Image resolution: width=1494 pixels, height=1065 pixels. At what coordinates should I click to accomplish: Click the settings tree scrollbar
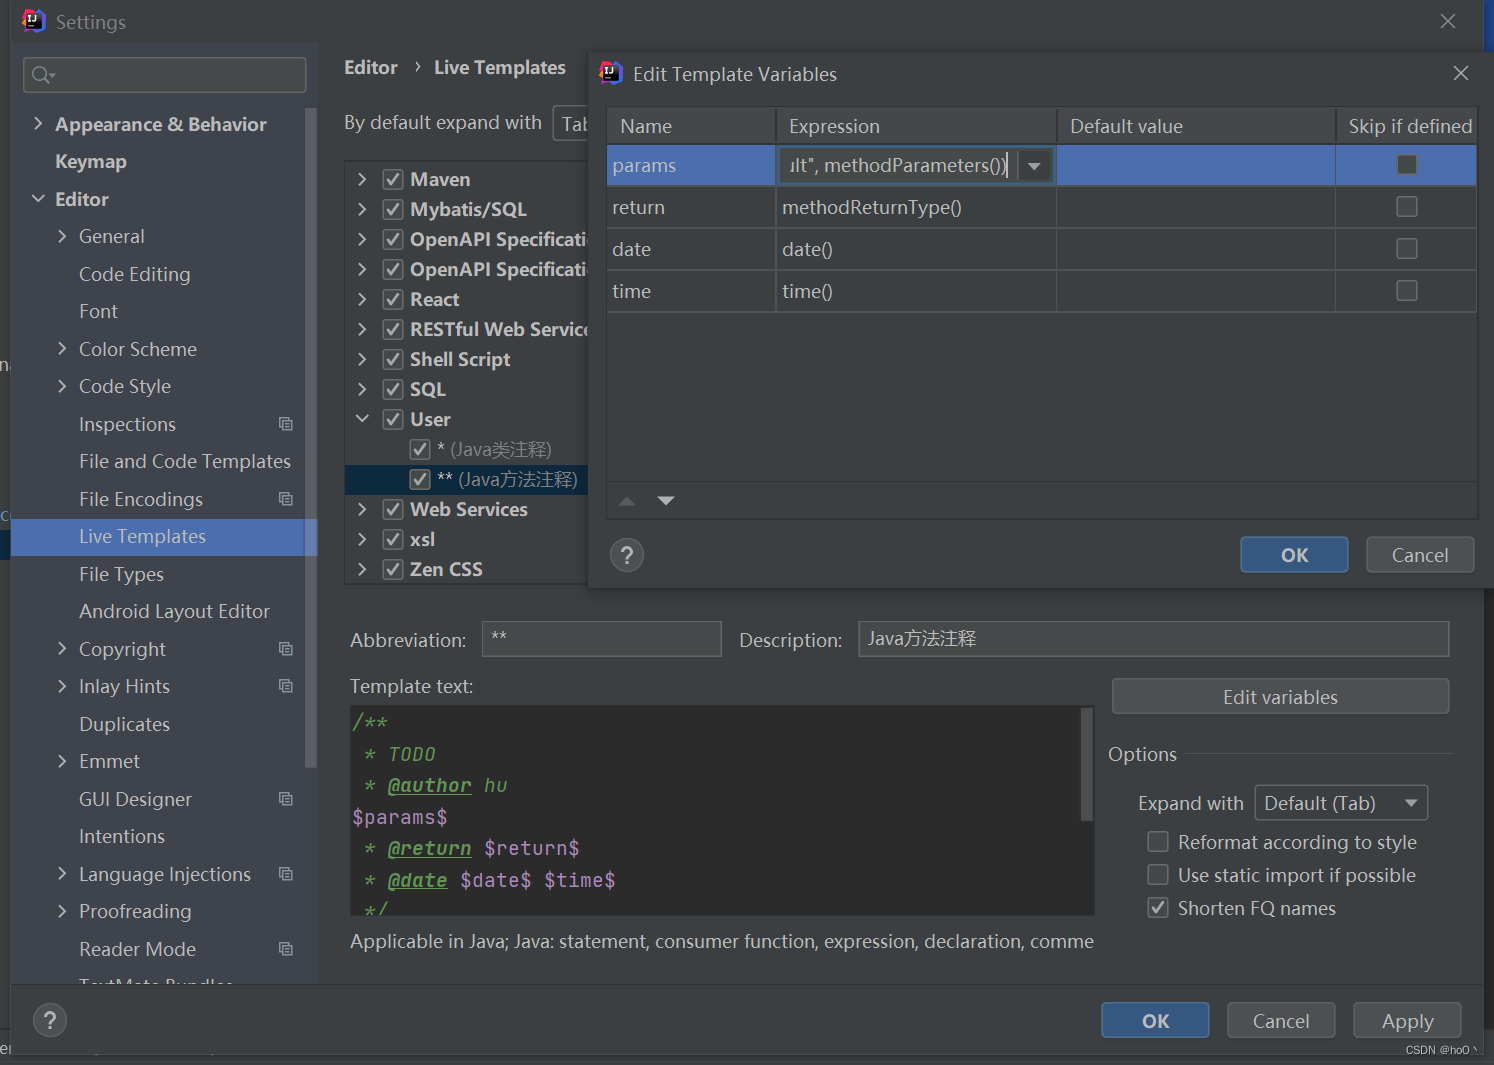click(311, 438)
